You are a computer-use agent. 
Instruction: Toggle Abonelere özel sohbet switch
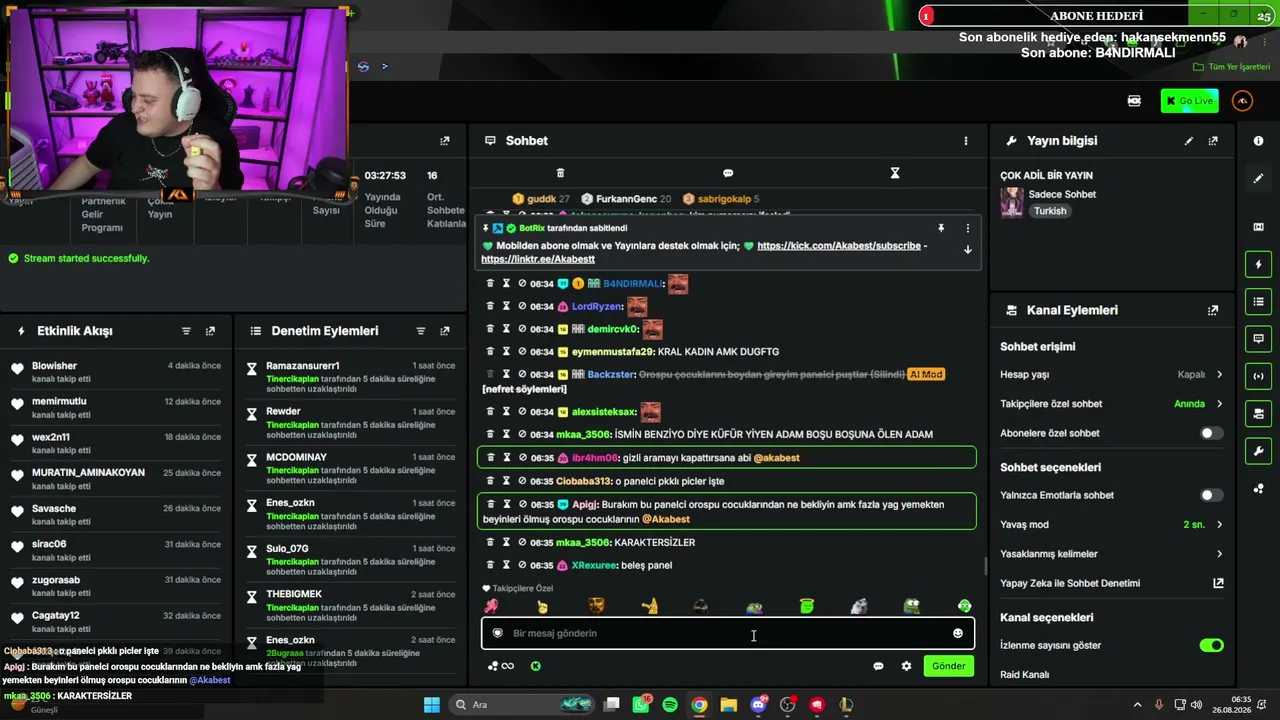[x=1211, y=433]
